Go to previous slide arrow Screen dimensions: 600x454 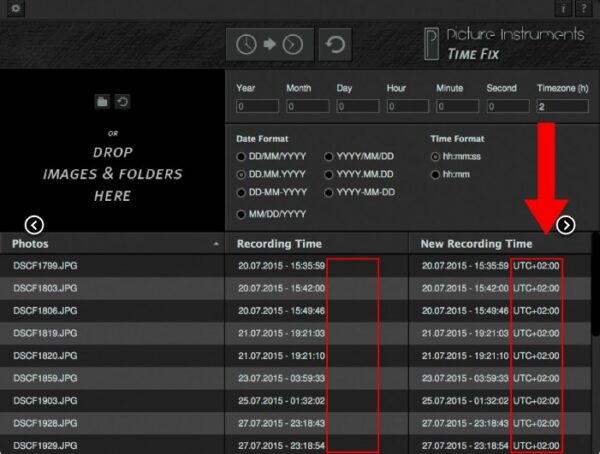(x=34, y=225)
